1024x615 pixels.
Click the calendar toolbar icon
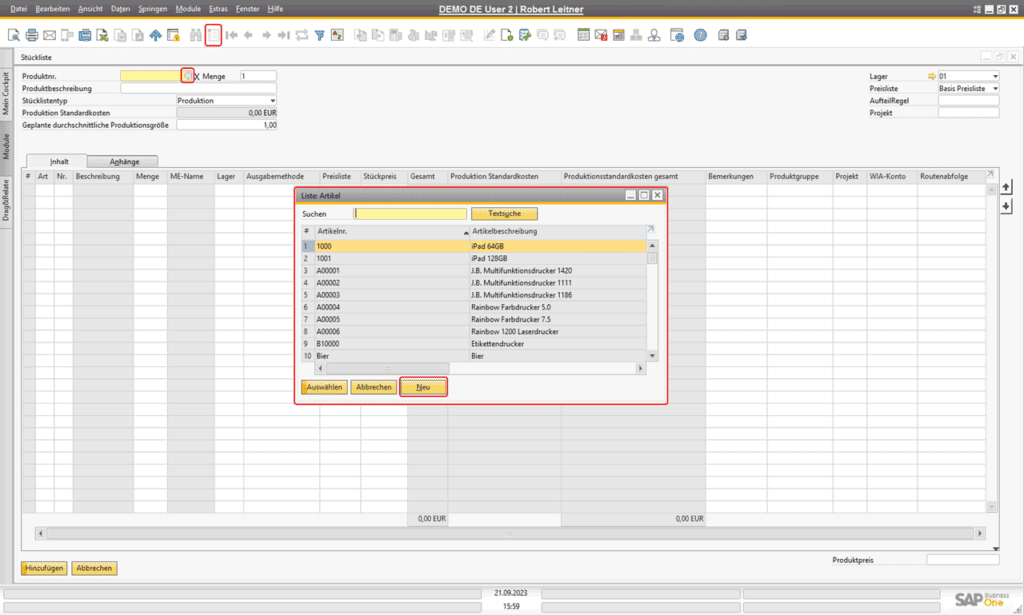pos(618,35)
